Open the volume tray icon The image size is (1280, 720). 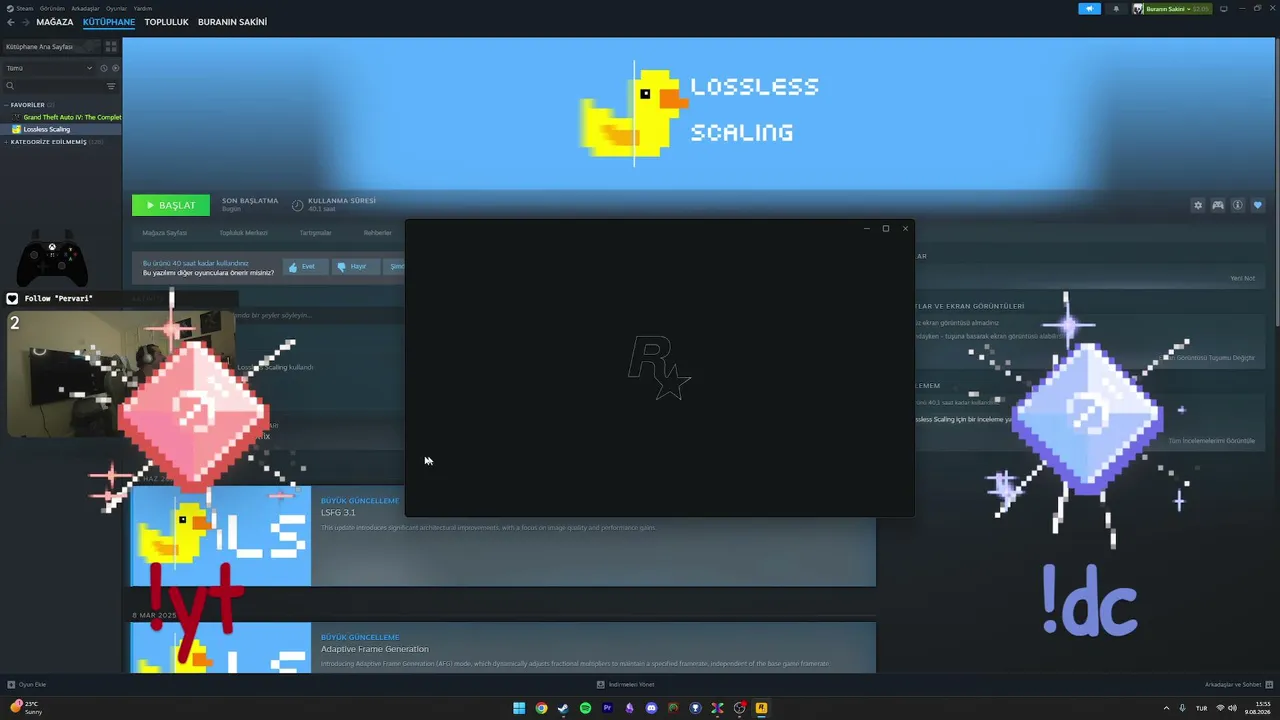(1233, 708)
